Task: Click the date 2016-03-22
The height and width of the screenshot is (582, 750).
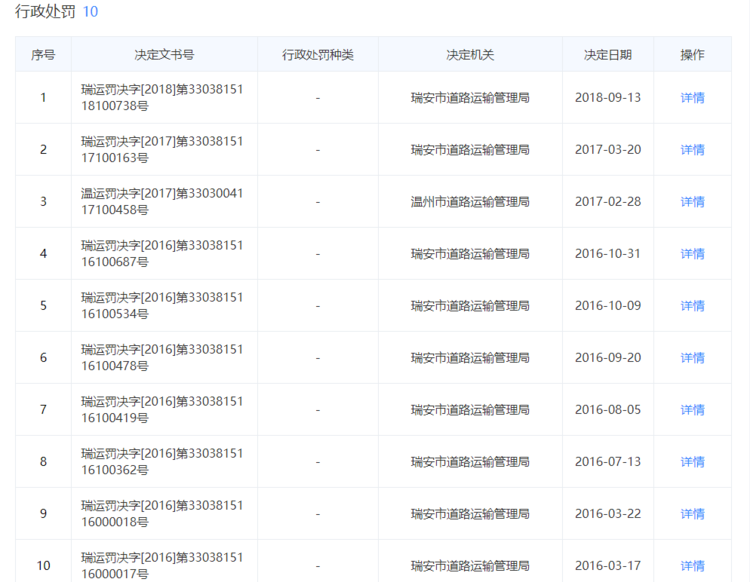Action: (608, 514)
